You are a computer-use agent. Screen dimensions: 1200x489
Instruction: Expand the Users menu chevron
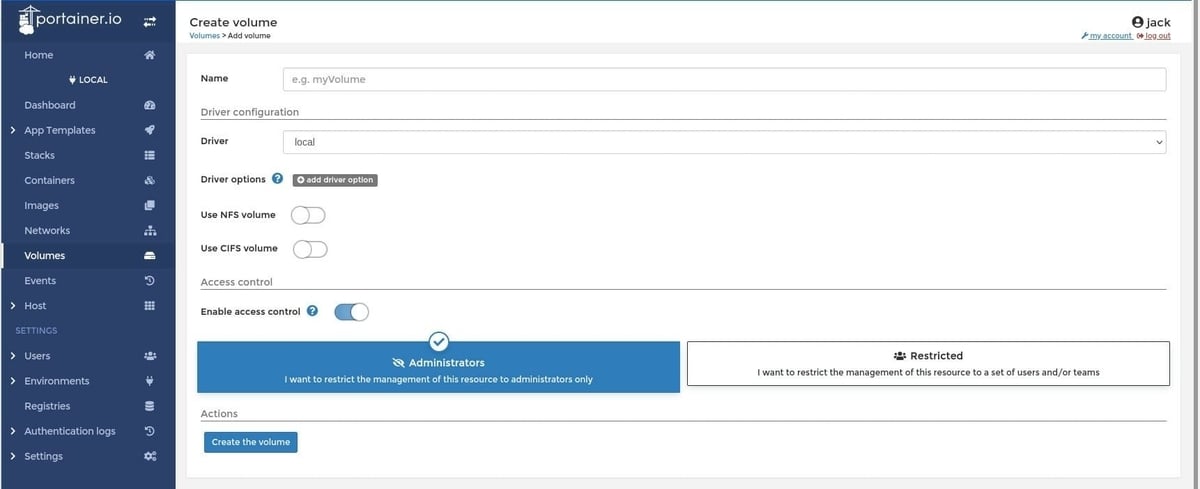[12, 356]
